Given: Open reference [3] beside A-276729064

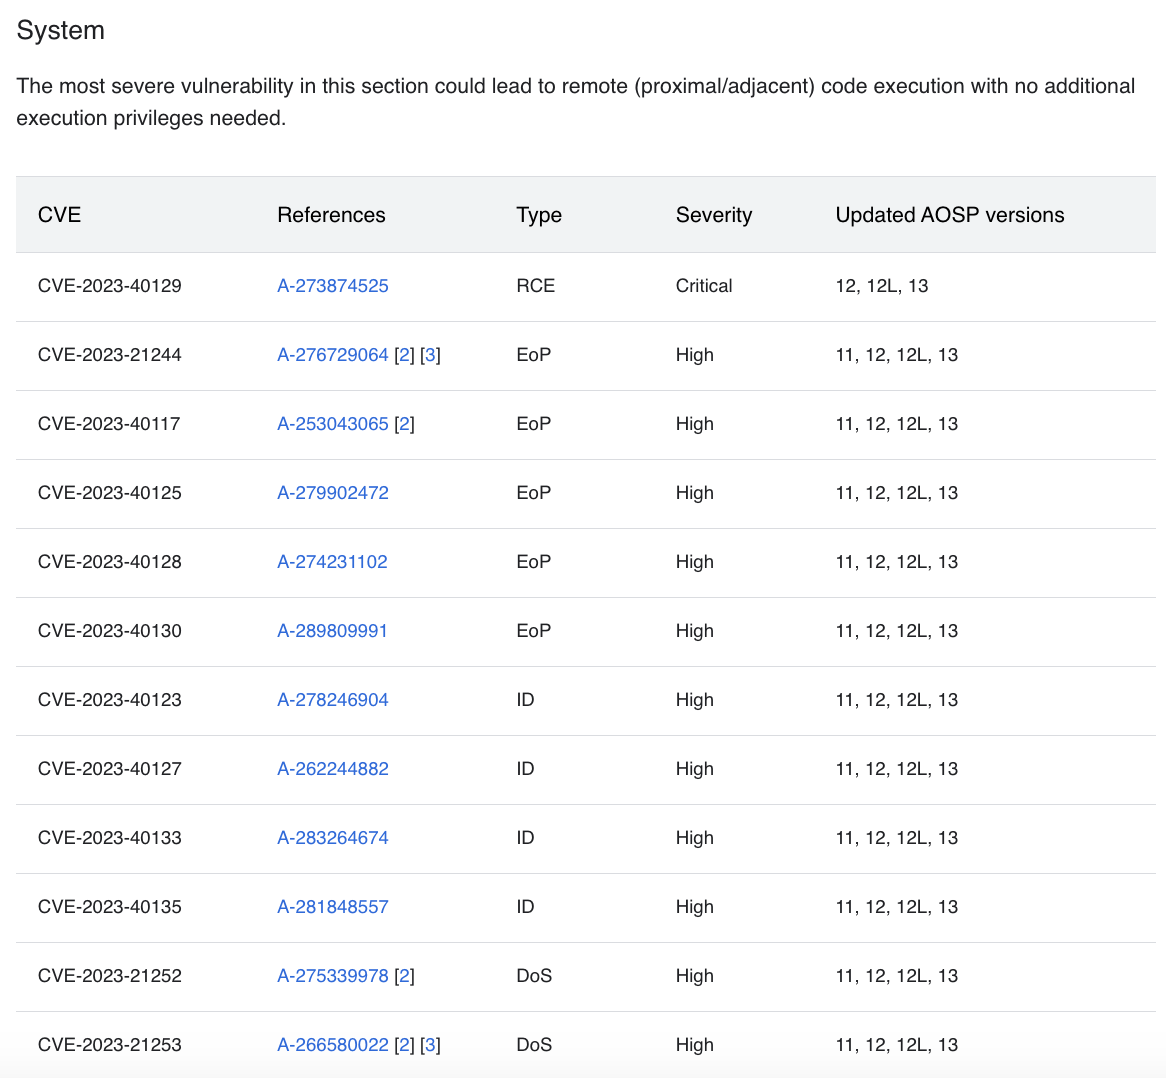Looking at the screenshot, I should [430, 355].
